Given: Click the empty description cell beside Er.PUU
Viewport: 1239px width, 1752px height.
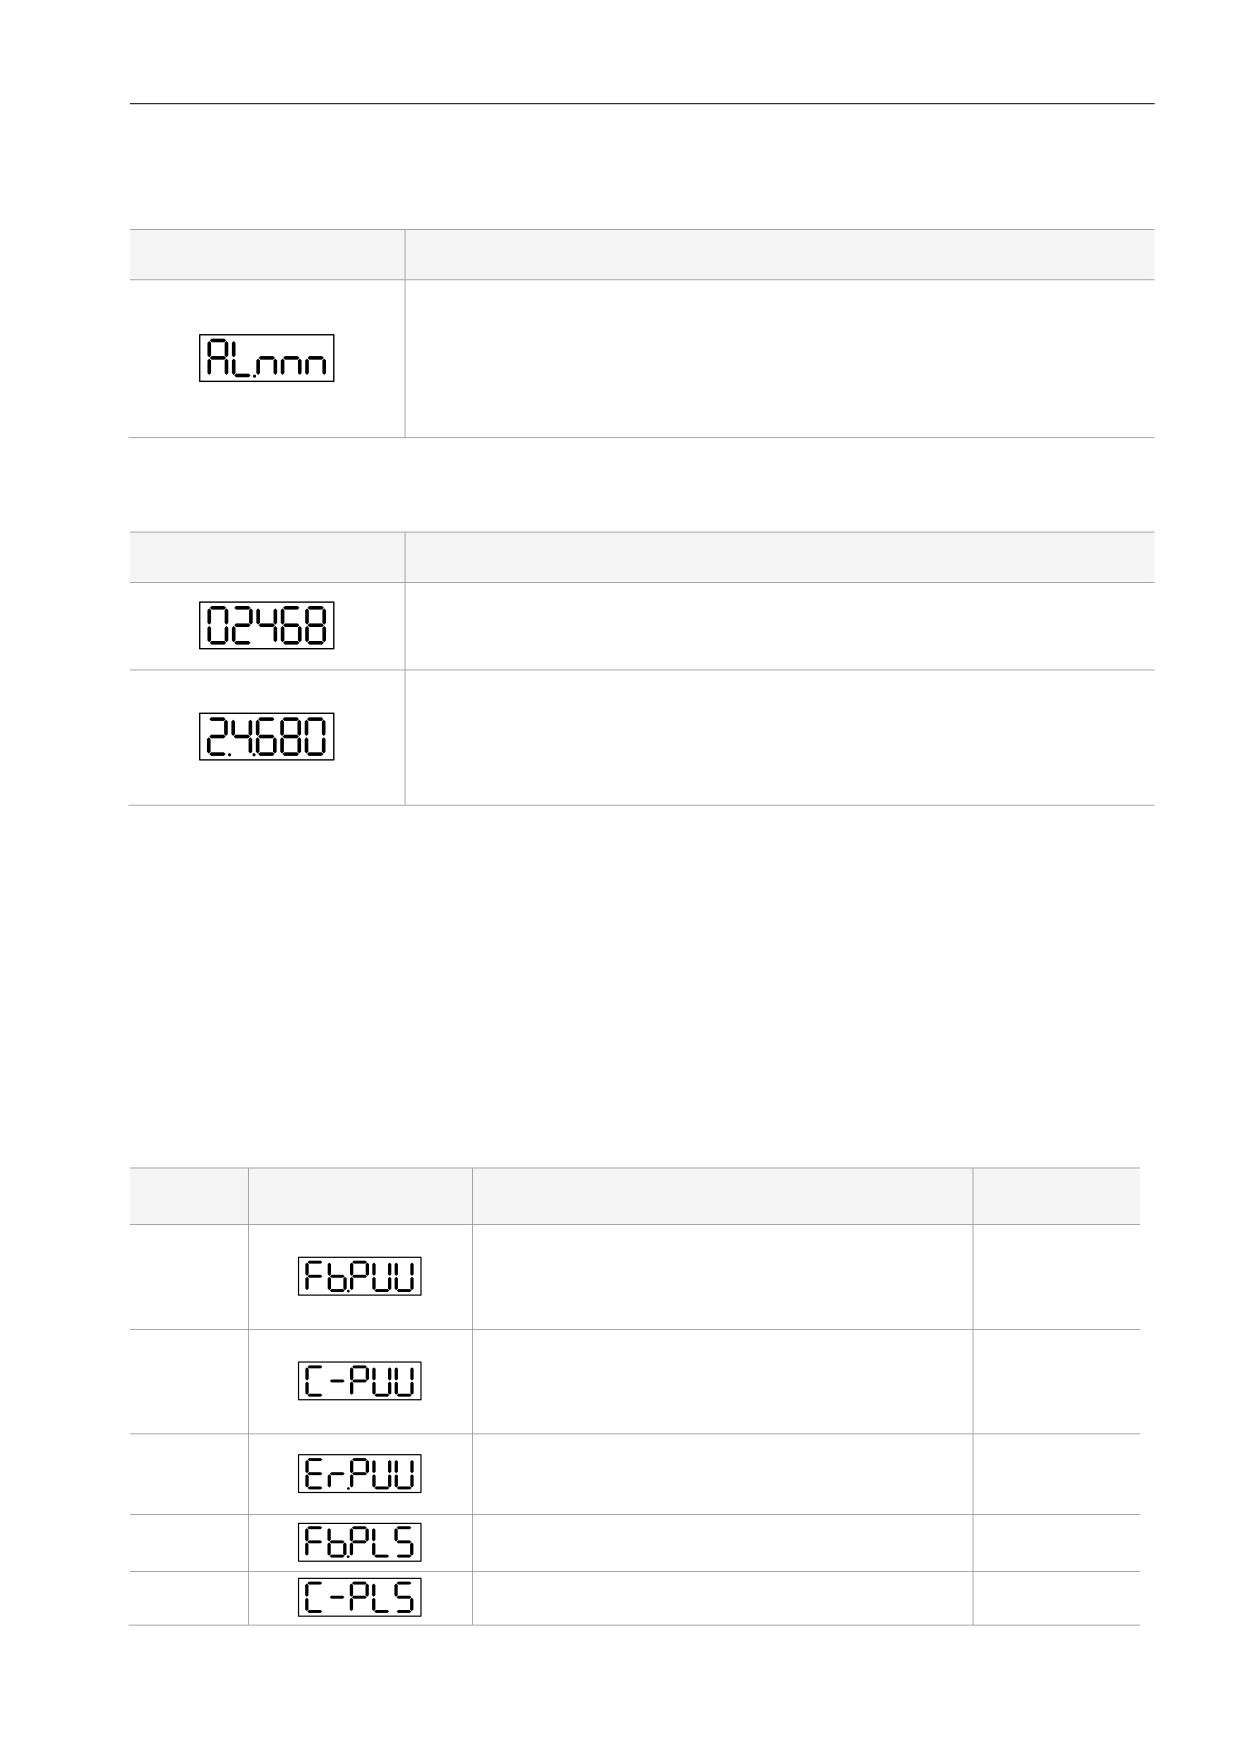Looking at the screenshot, I should [x=722, y=1474].
